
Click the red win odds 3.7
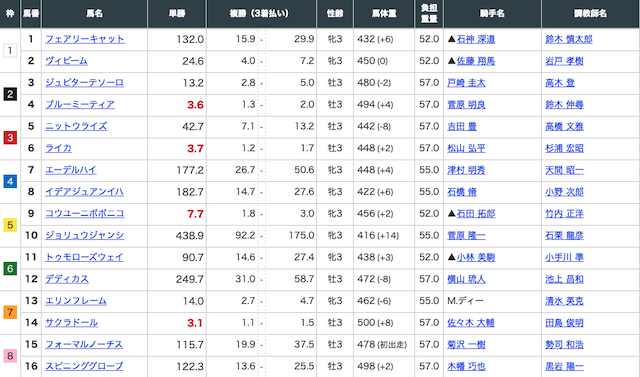click(195, 149)
